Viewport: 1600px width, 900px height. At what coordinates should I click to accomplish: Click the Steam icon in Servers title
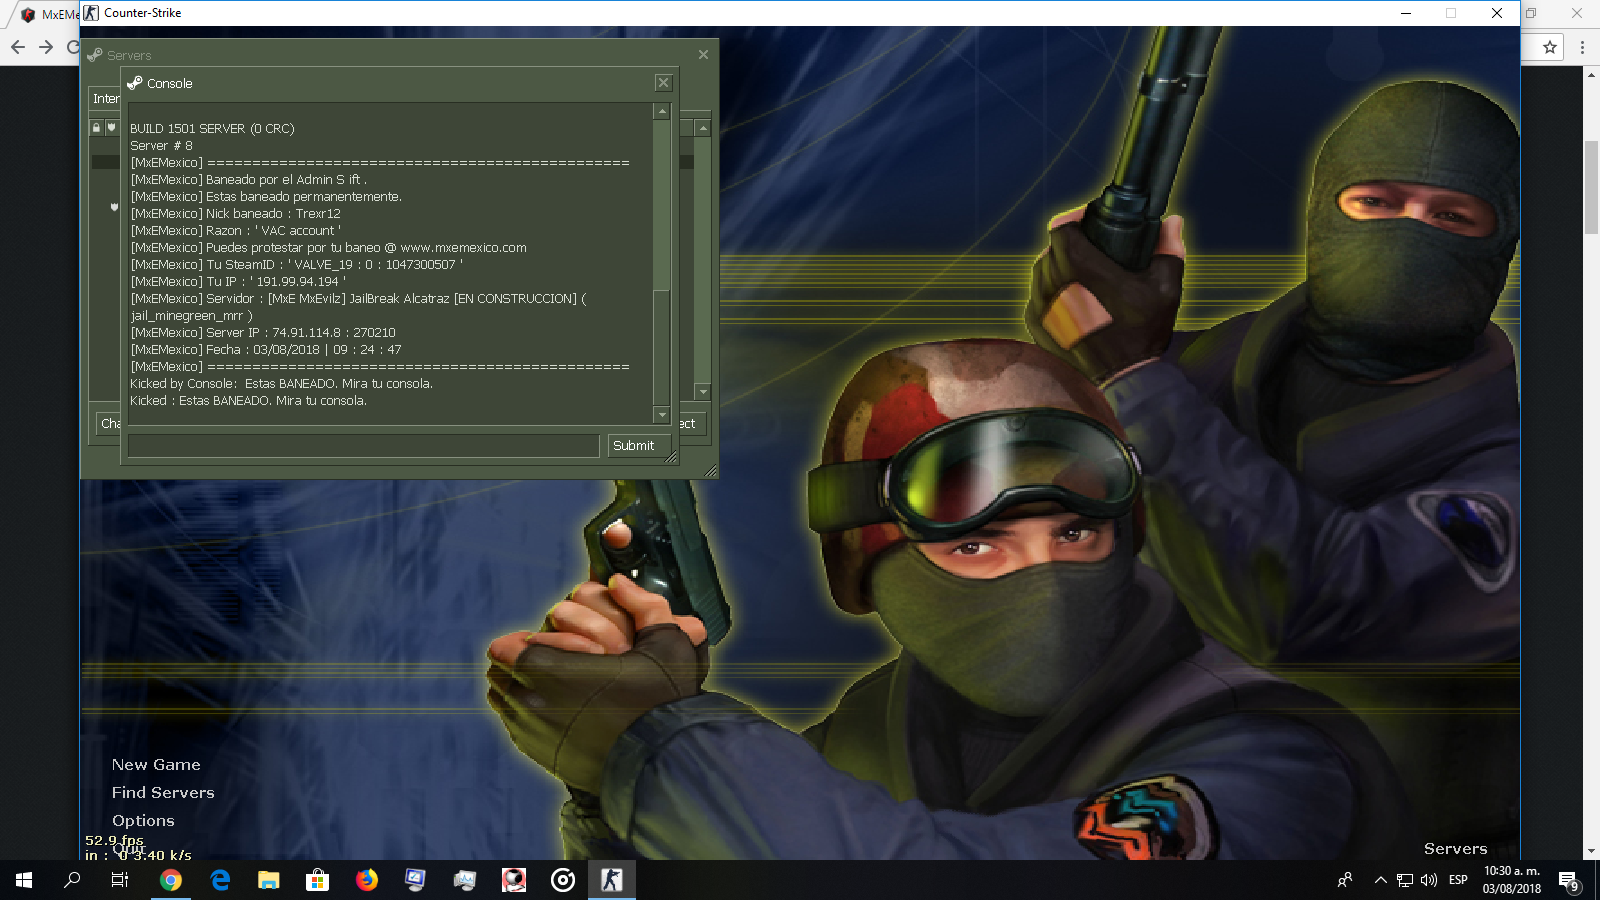point(95,55)
